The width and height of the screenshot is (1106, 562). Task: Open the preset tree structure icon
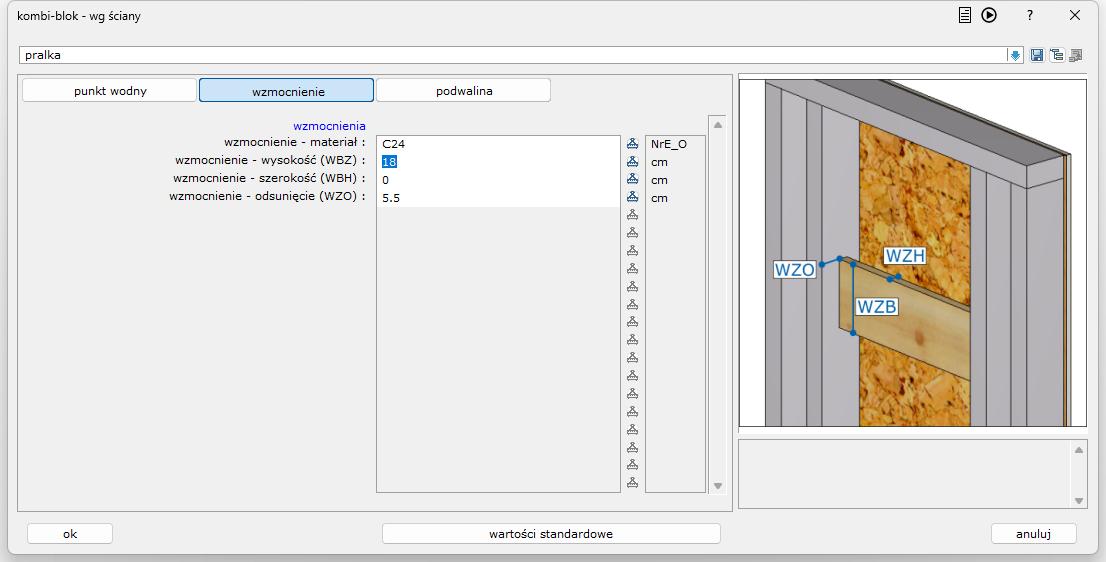[1056, 56]
